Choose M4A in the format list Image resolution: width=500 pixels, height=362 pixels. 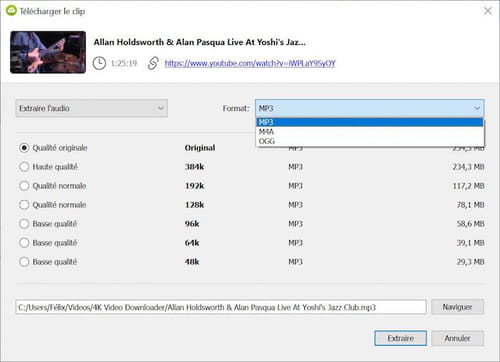click(x=369, y=132)
